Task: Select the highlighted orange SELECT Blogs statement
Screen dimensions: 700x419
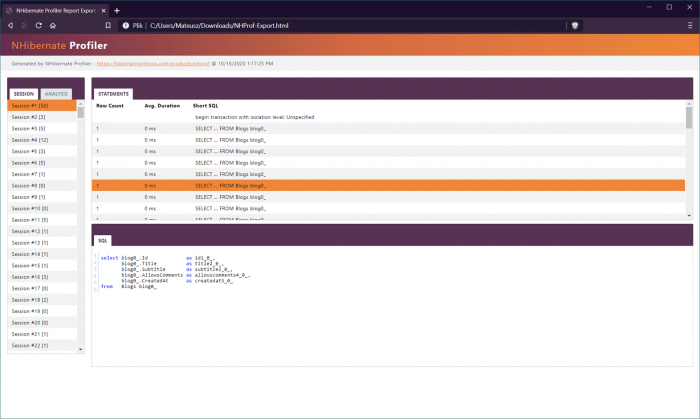Action: (388, 186)
